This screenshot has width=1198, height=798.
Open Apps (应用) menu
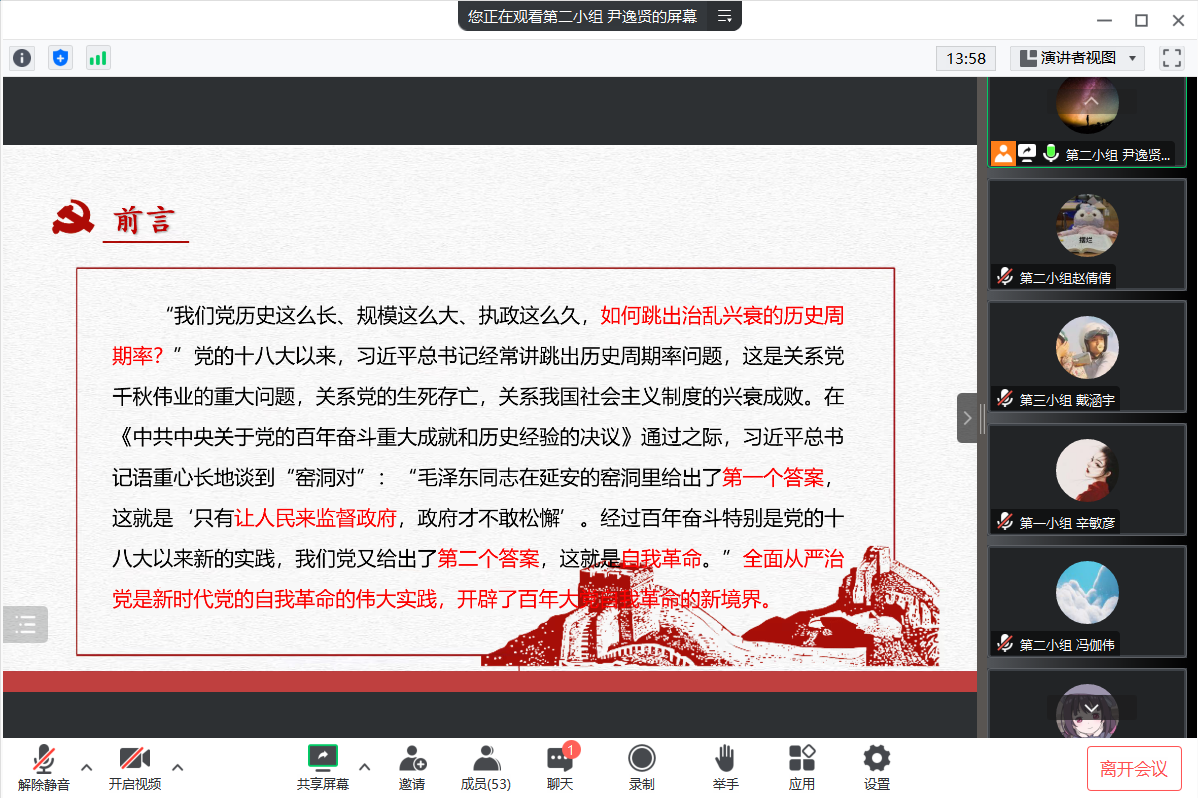tap(802, 768)
